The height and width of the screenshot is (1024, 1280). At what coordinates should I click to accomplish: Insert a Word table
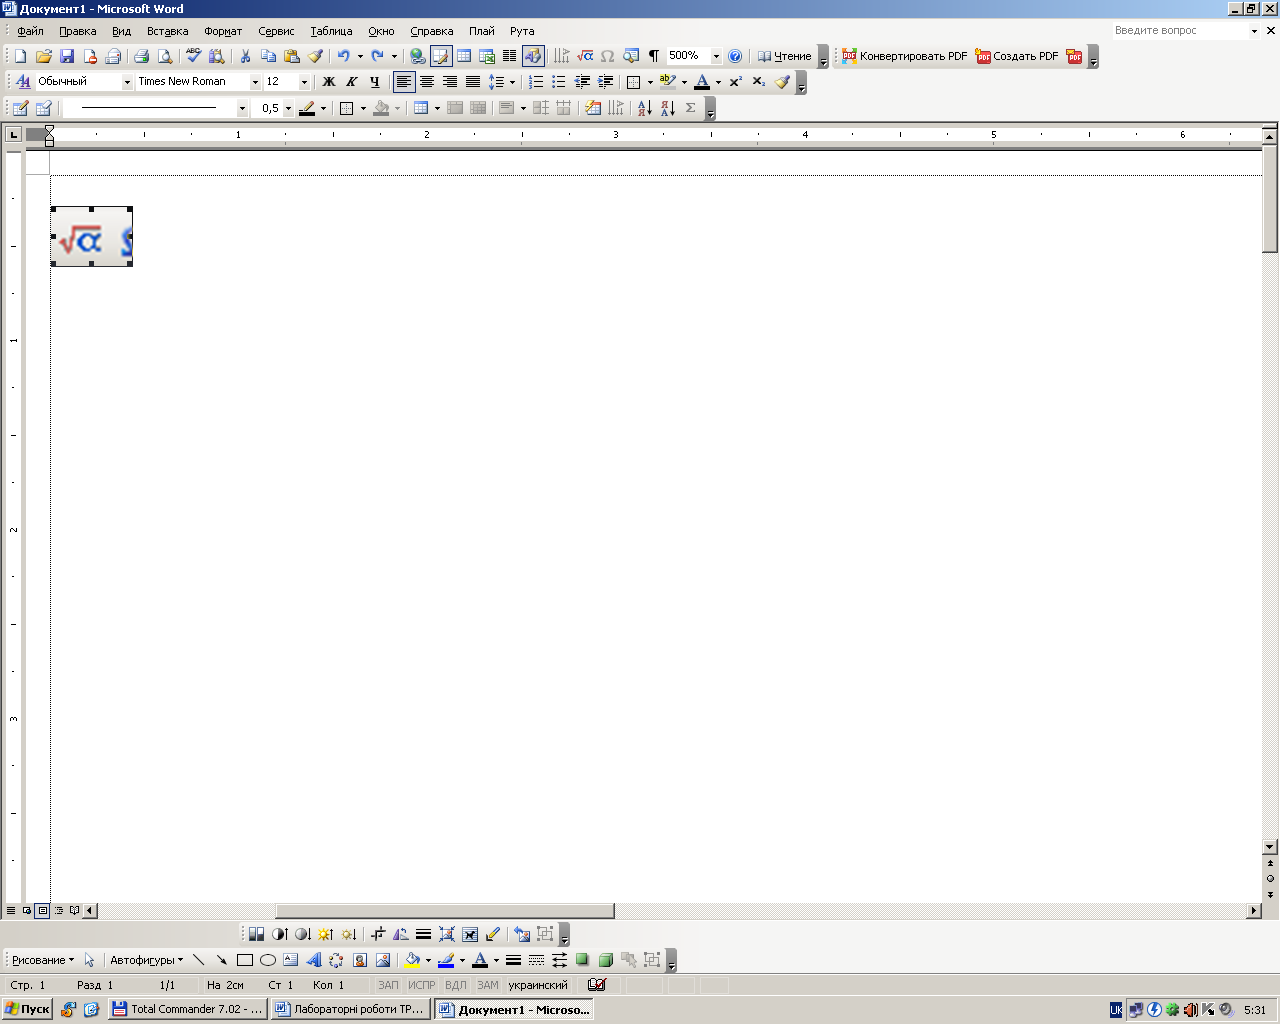tap(464, 56)
